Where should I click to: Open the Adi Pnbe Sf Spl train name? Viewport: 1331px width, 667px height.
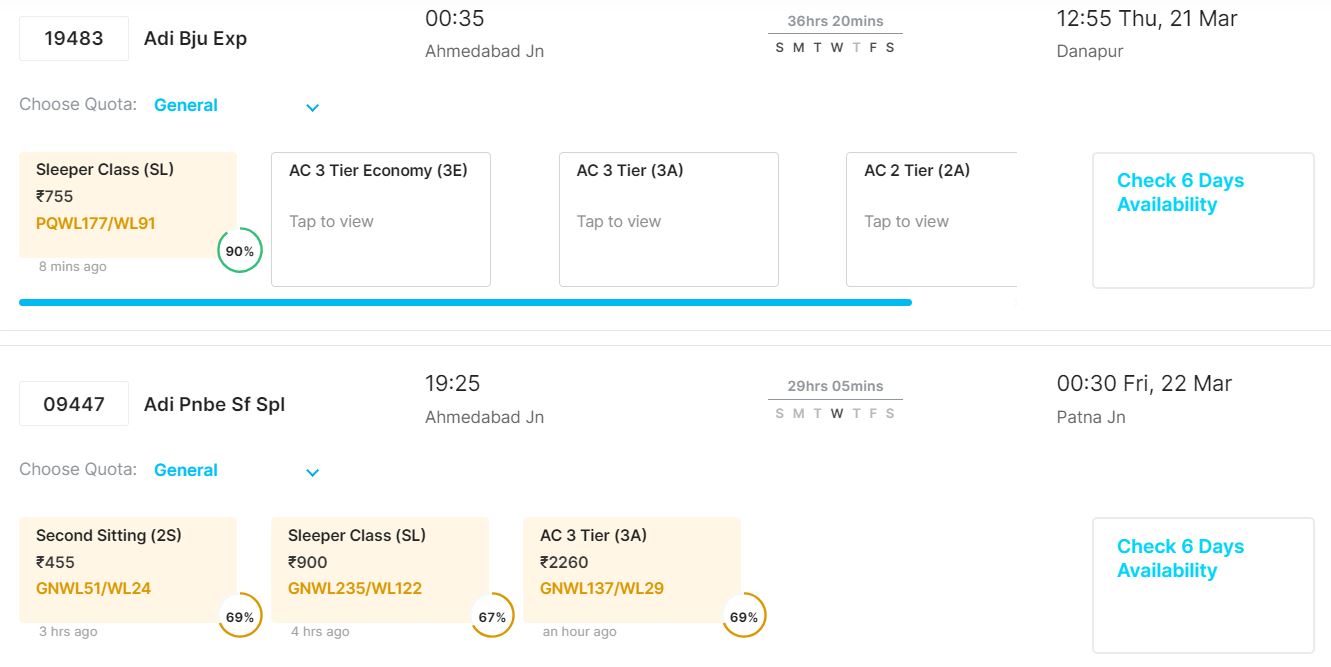point(214,404)
